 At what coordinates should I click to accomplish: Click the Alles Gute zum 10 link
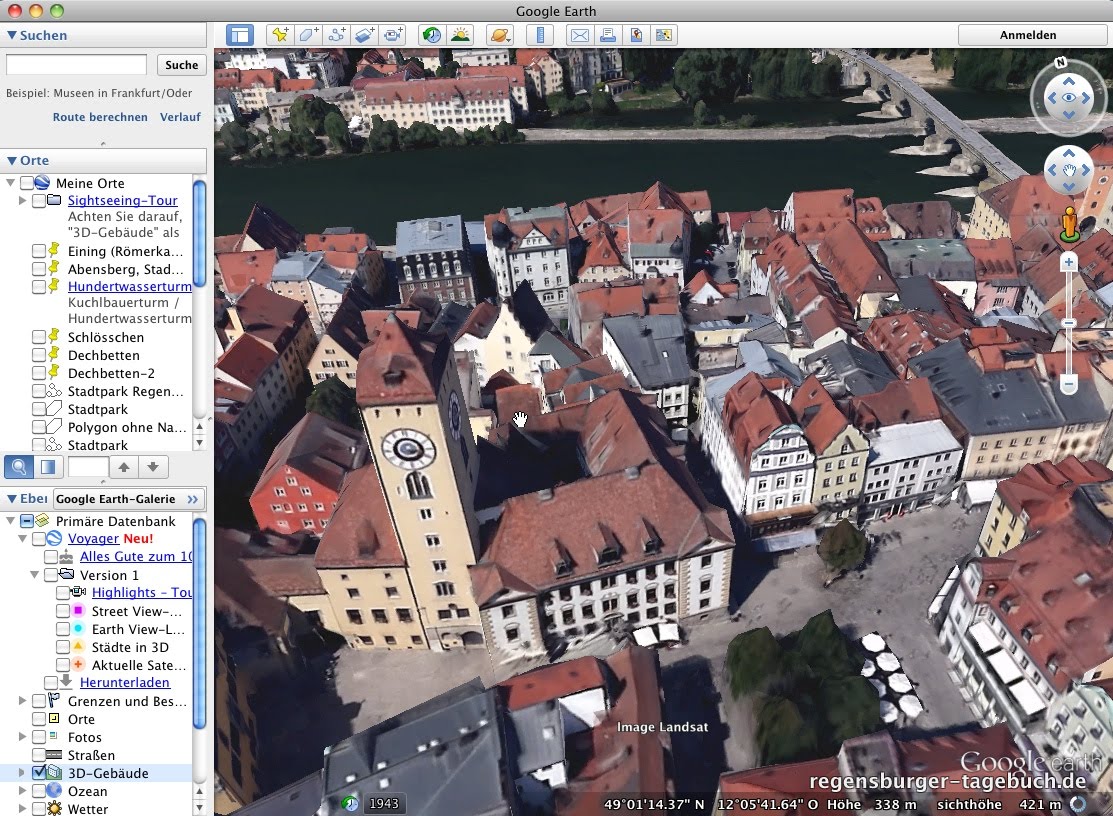(136, 556)
